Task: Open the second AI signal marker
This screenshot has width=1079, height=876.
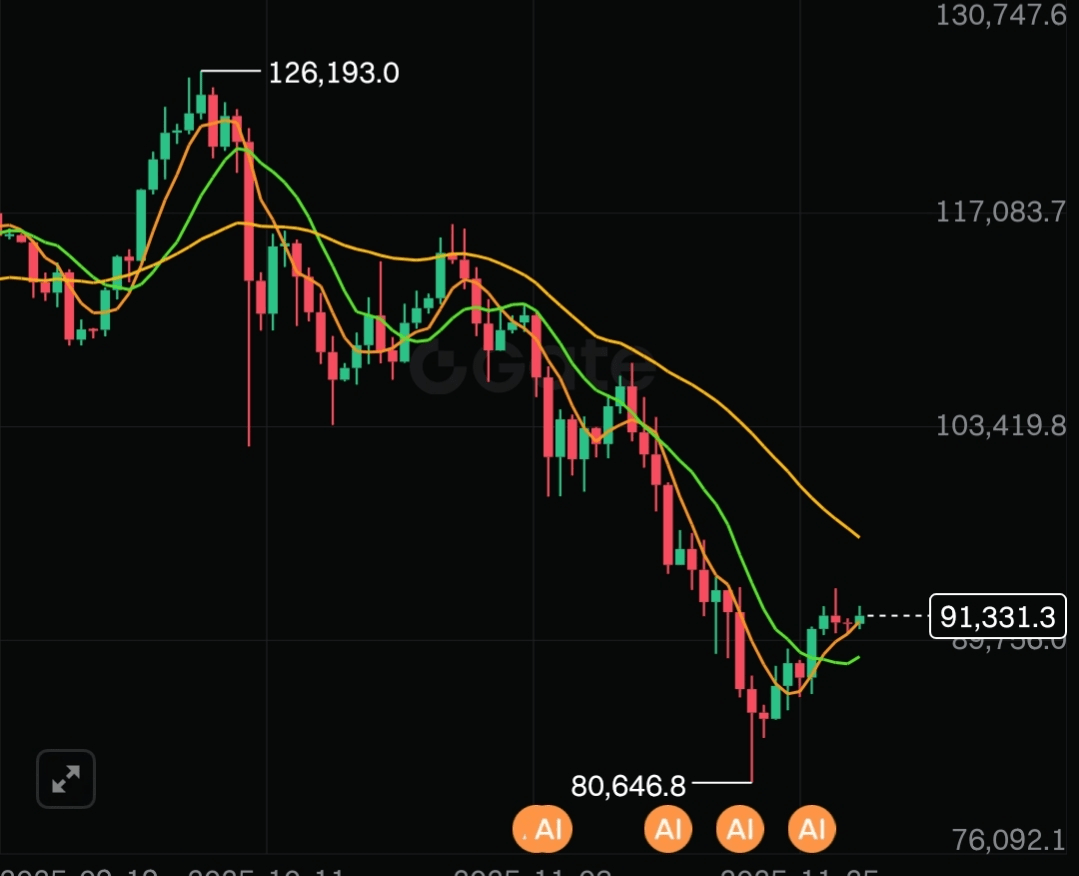Action: [667, 829]
